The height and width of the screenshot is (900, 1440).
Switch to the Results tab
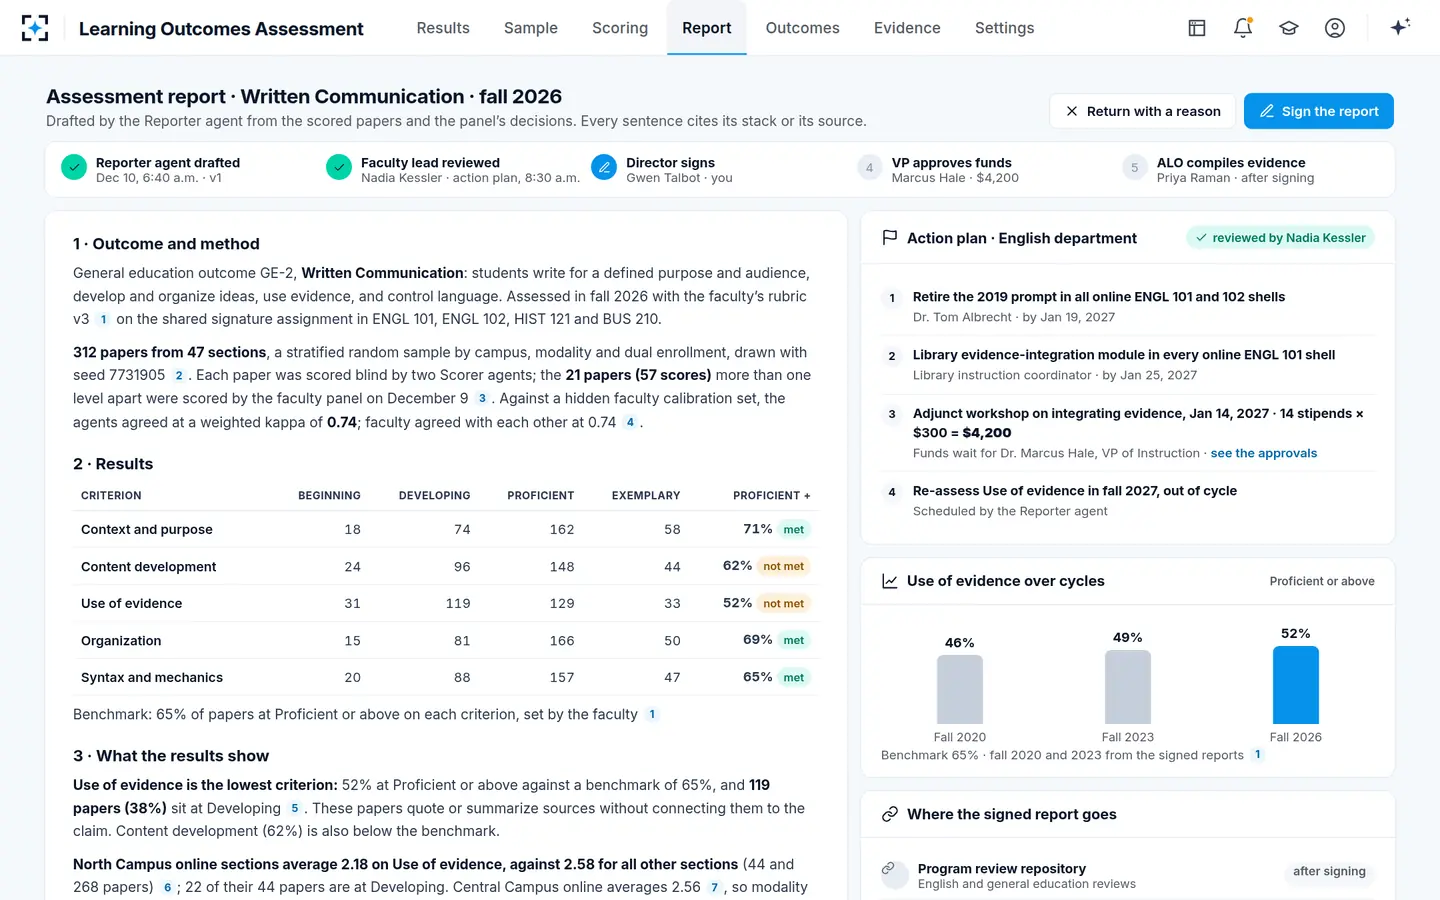(x=443, y=28)
